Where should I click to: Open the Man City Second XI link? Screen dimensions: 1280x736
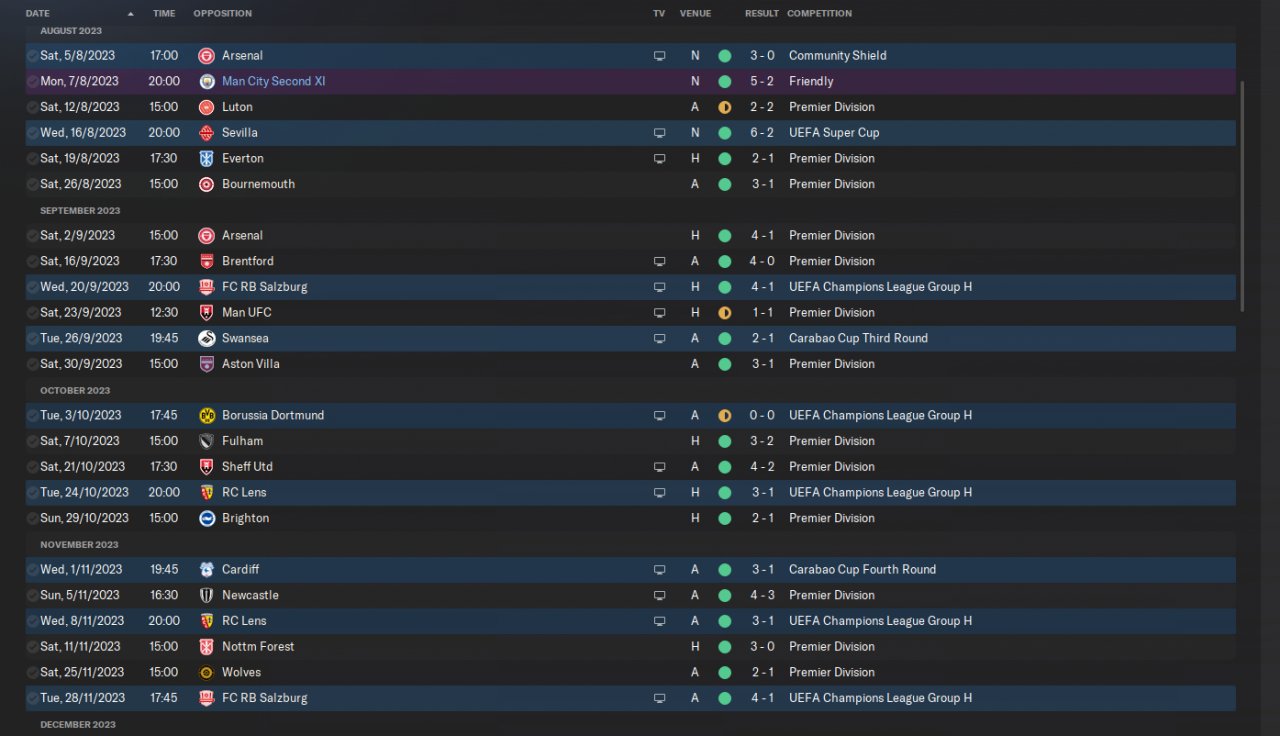point(273,81)
